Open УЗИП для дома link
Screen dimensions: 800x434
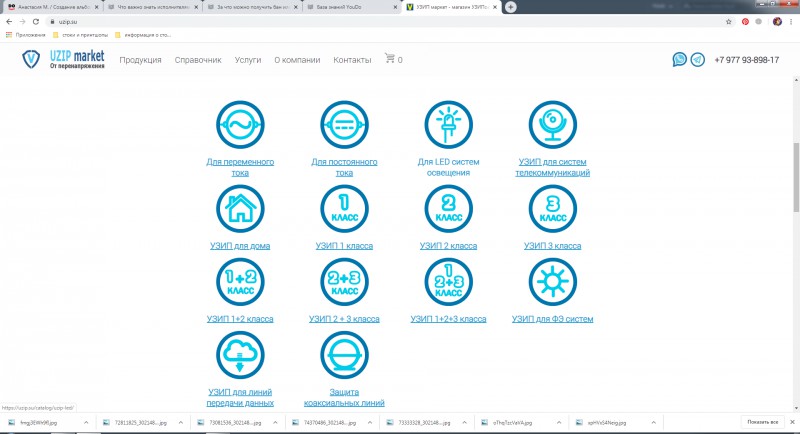tap(240, 246)
